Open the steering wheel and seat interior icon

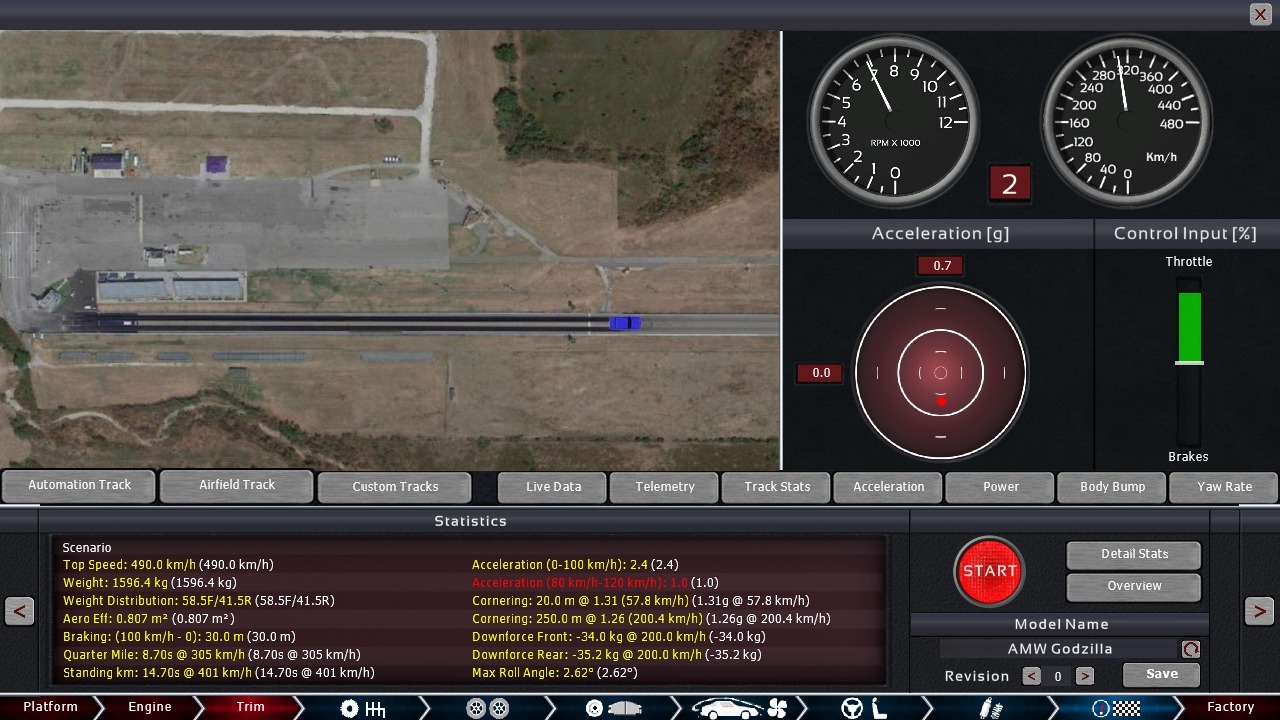[864, 708]
